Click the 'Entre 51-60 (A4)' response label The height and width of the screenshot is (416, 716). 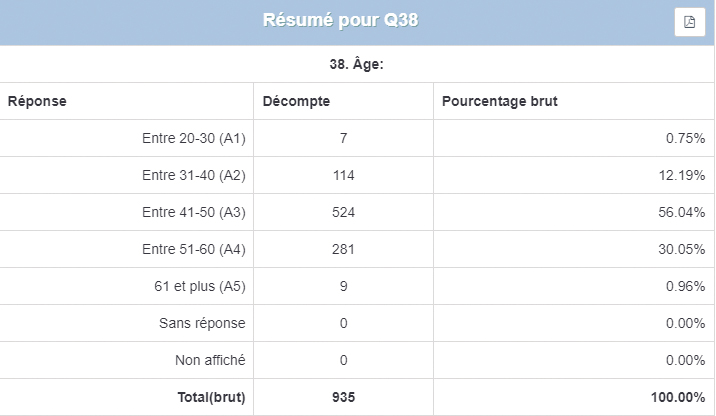pos(194,249)
